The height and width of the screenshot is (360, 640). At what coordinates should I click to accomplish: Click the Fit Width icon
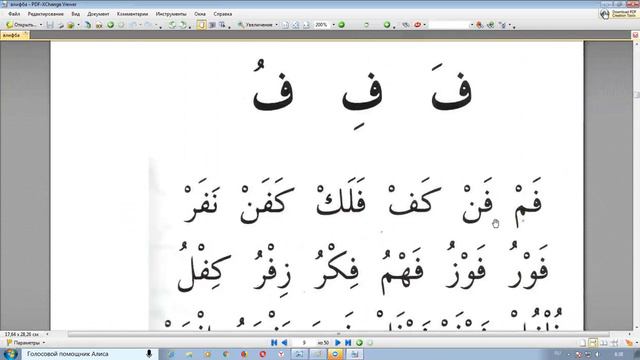coord(306,25)
